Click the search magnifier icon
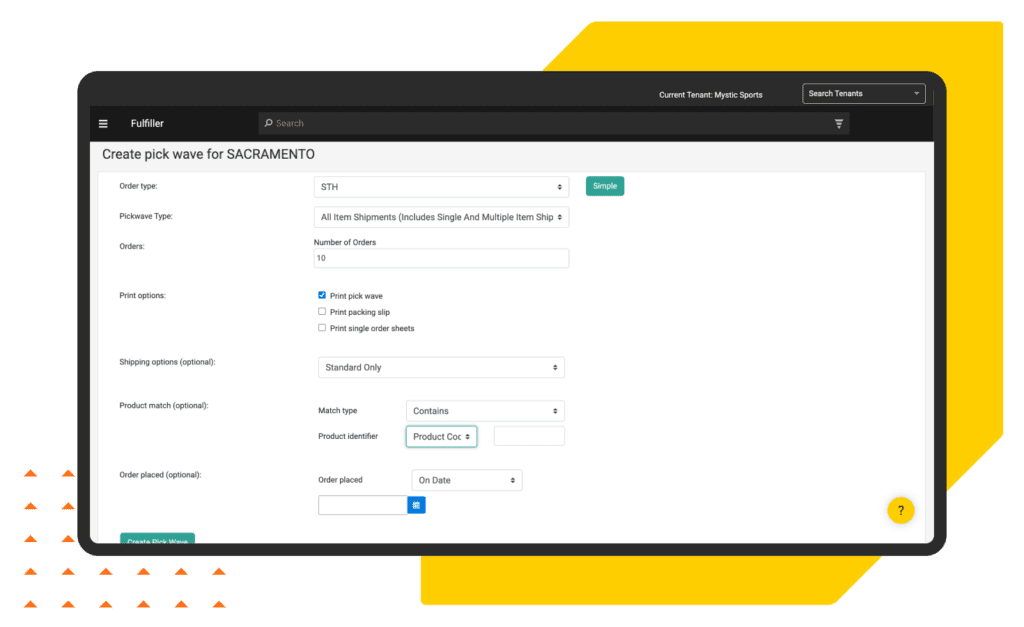The width and height of the screenshot is (1024, 627). pyautogui.click(x=268, y=123)
